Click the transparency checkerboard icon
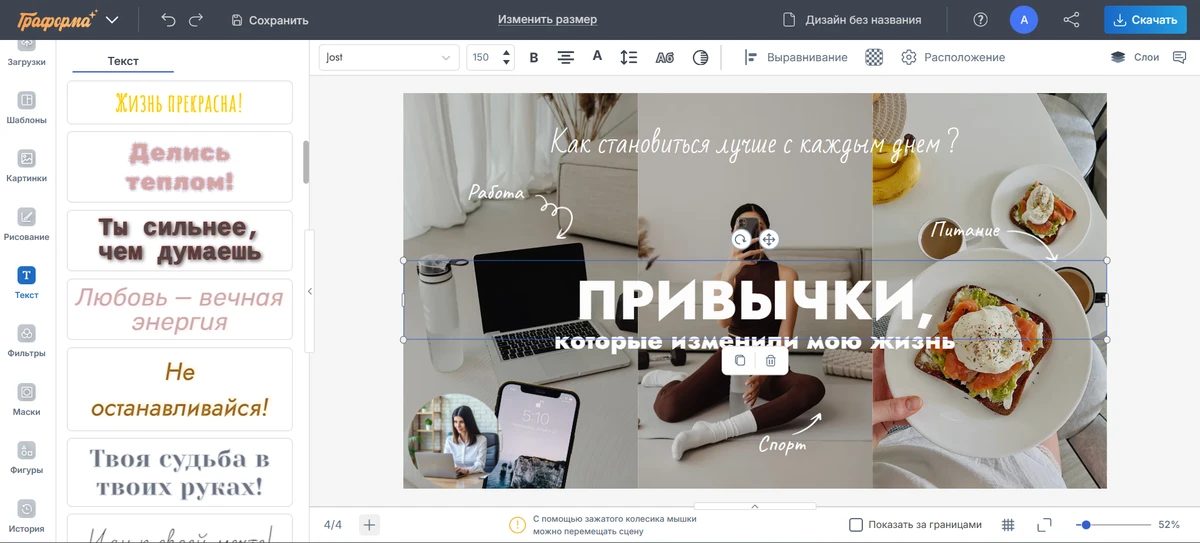1200x543 pixels. (874, 58)
